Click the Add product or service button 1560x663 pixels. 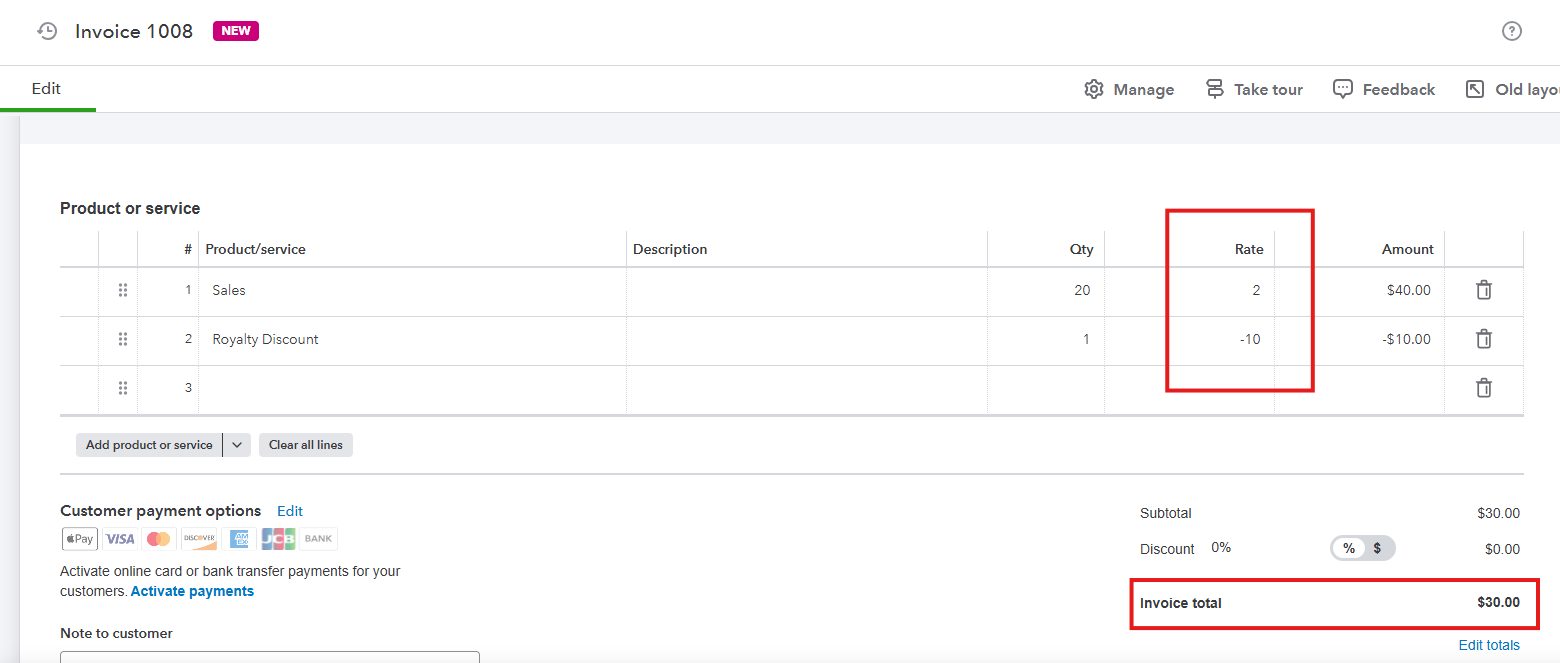tap(149, 445)
